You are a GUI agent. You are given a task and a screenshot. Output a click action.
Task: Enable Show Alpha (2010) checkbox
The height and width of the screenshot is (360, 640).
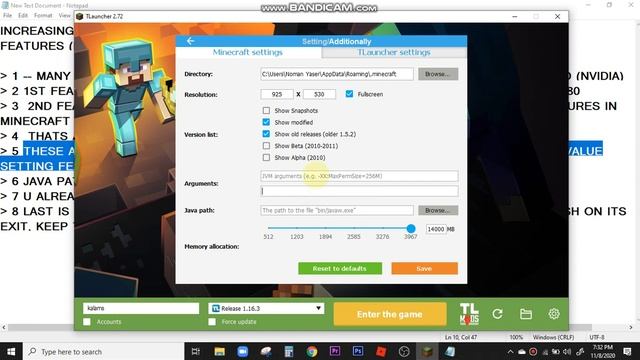pos(266,158)
